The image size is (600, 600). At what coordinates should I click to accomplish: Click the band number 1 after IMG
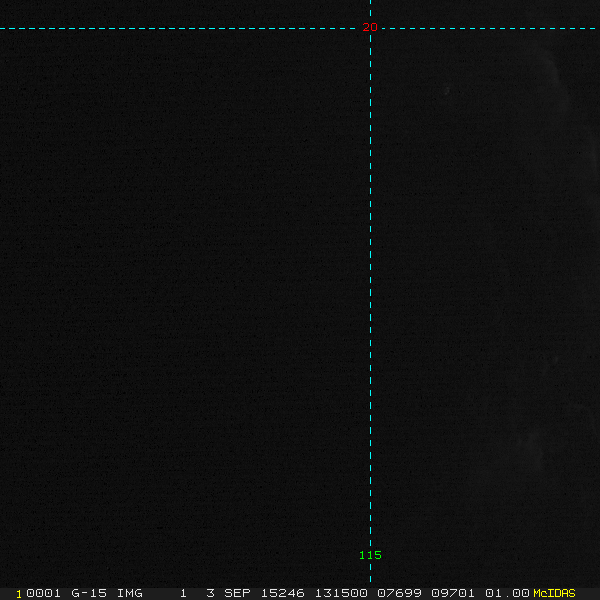[x=183, y=593]
